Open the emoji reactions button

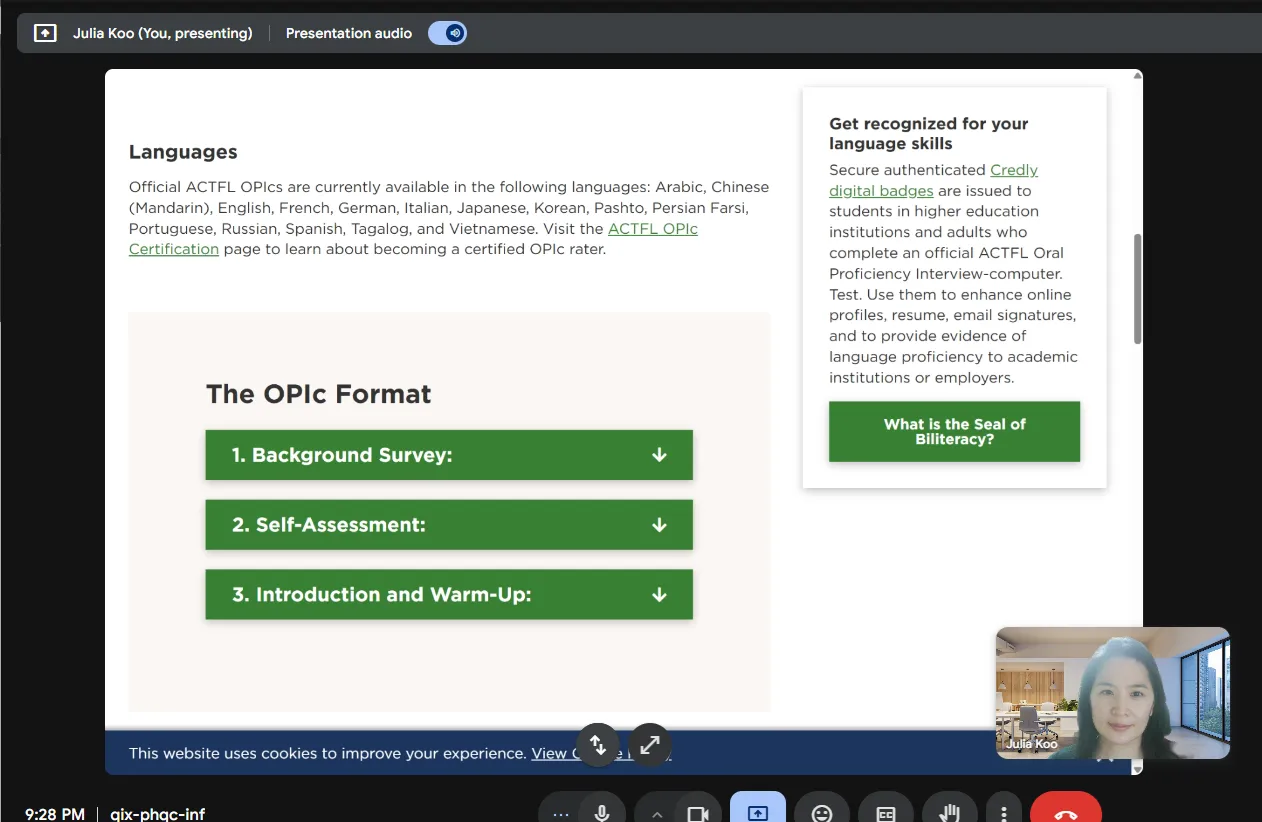pos(822,812)
